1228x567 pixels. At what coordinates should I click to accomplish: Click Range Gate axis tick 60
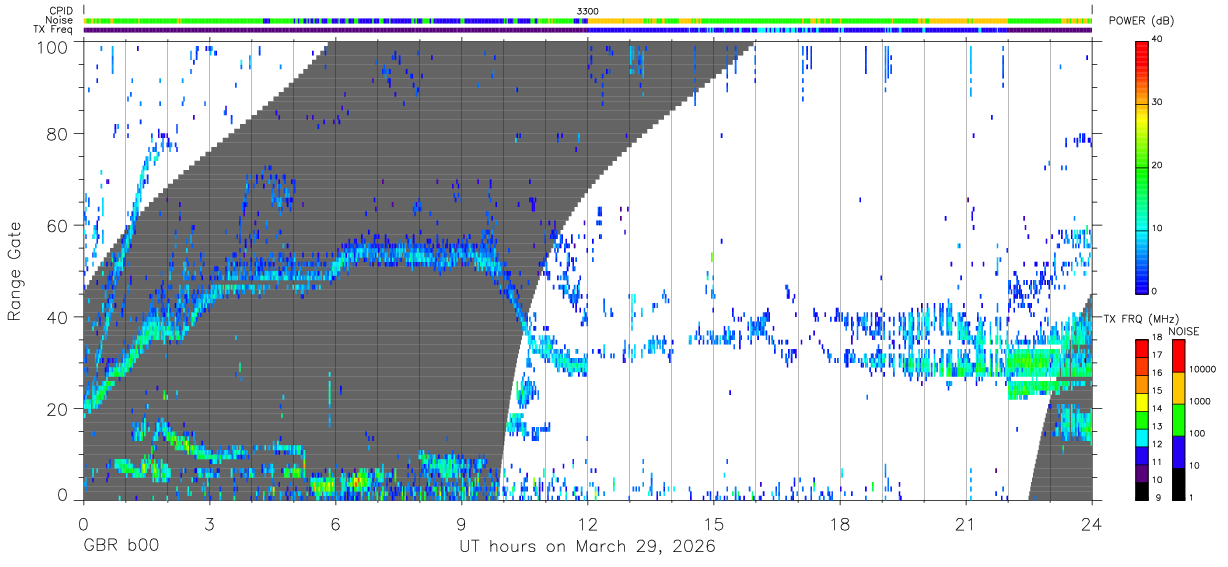tap(58, 225)
